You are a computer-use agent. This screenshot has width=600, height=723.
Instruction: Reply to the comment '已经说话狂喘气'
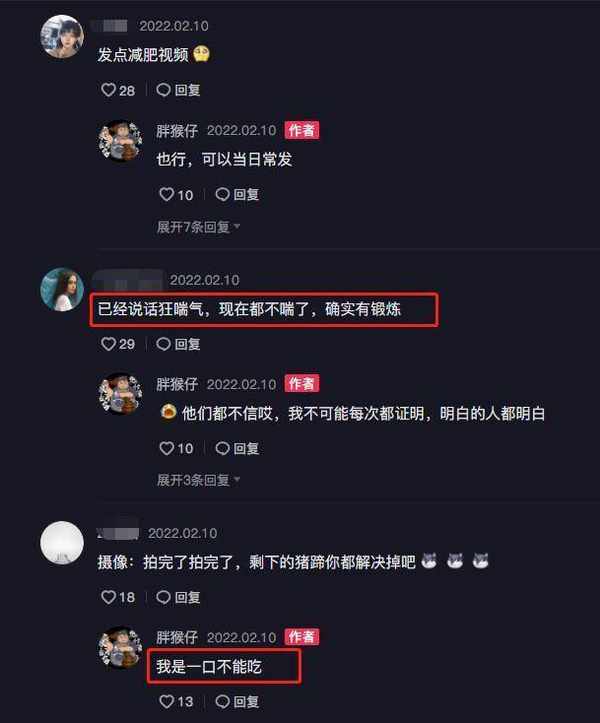tap(178, 344)
